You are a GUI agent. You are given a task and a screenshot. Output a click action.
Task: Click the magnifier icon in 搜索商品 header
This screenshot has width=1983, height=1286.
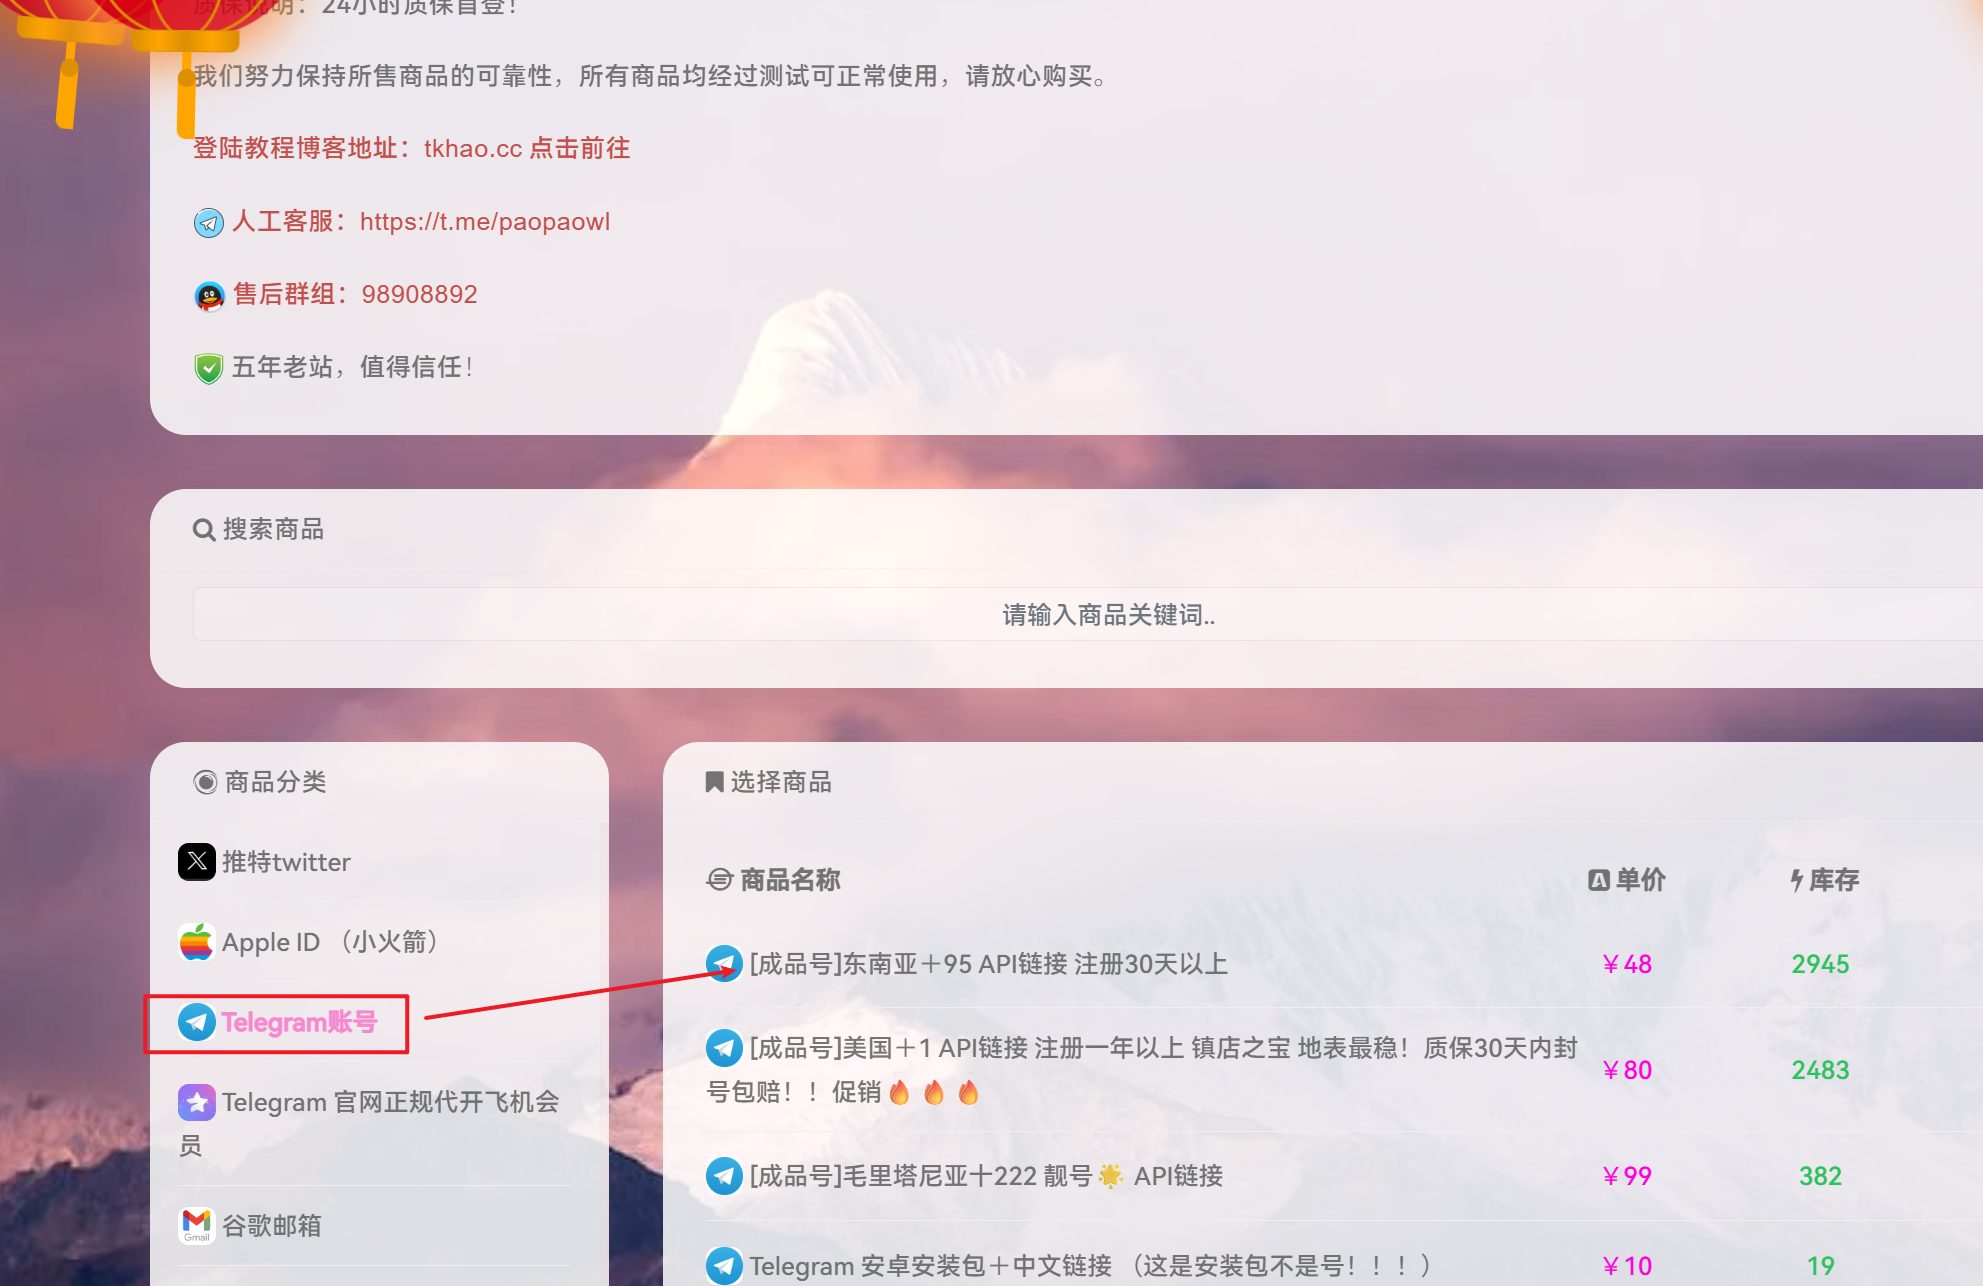pos(204,529)
